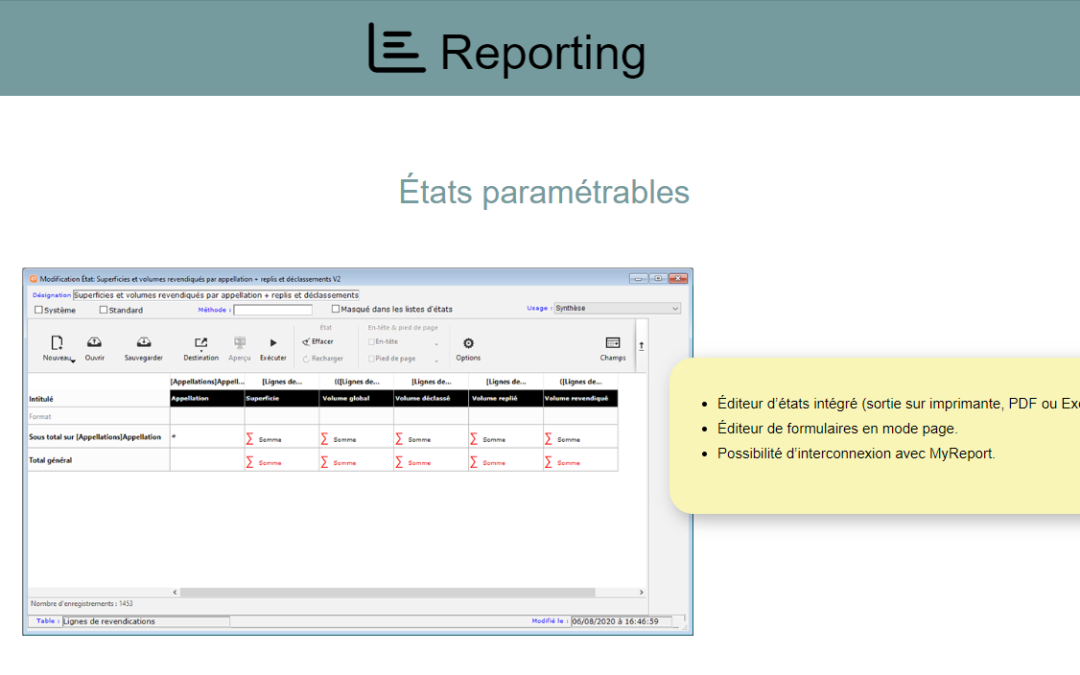Viewport: 1080px width, 675px height.
Task: Collapse the toolbar with the up arrow
Action: (x=641, y=346)
